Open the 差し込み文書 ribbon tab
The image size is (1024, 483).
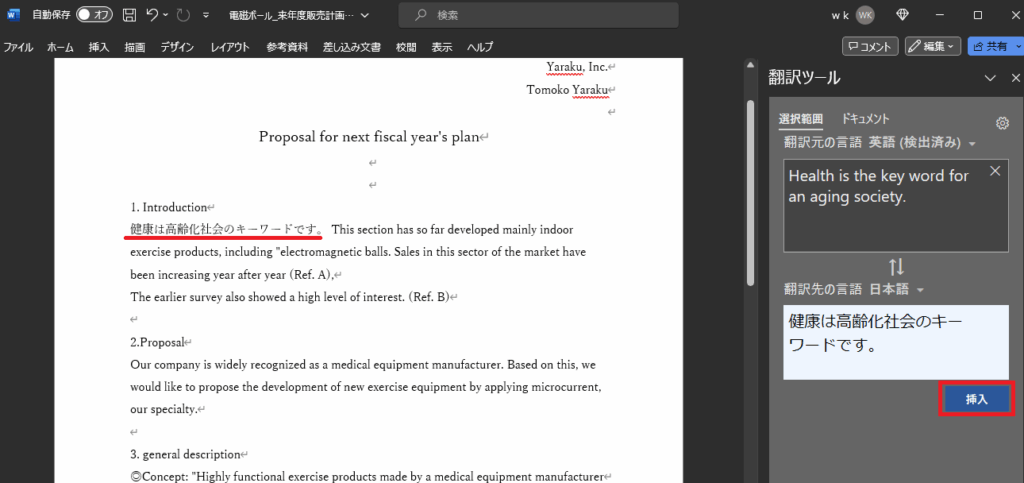351,47
